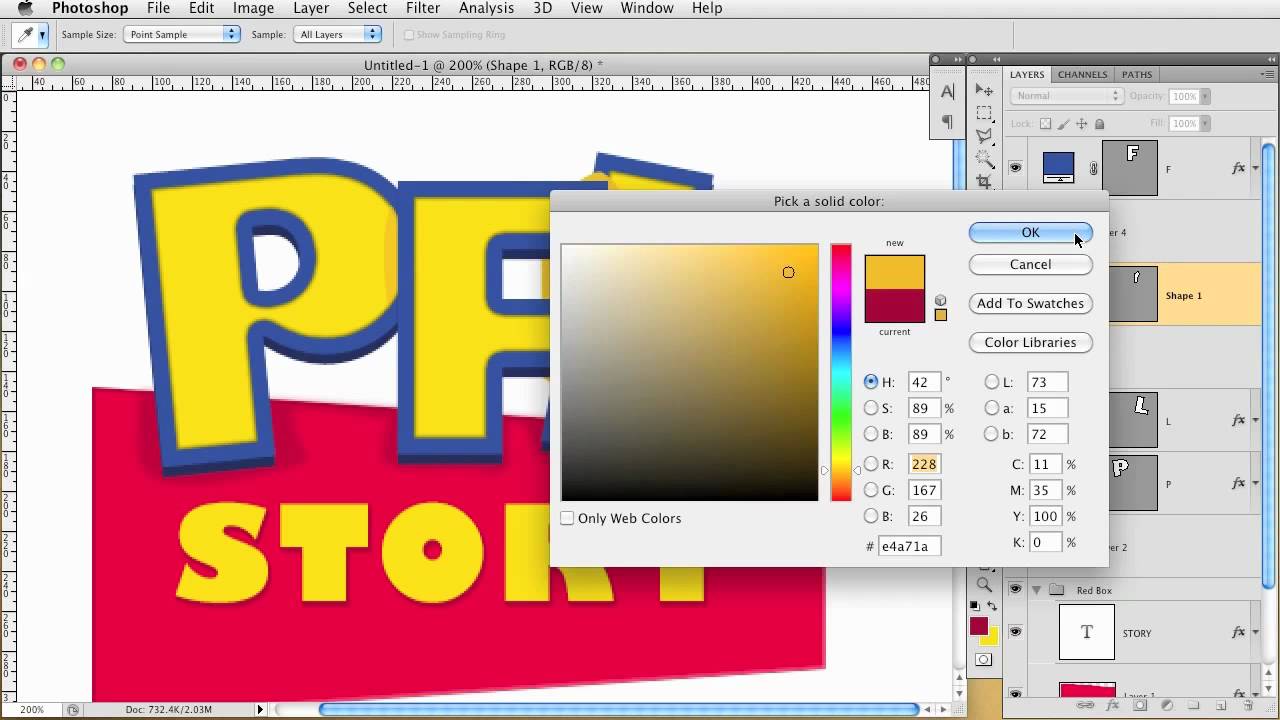This screenshot has height=720, width=1280.
Task: Open the Normal blend mode dropdown
Action: [1065, 96]
